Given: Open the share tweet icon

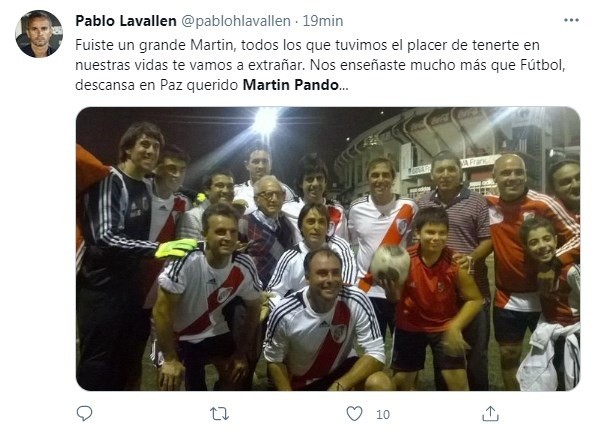Looking at the screenshot, I should tap(490, 413).
